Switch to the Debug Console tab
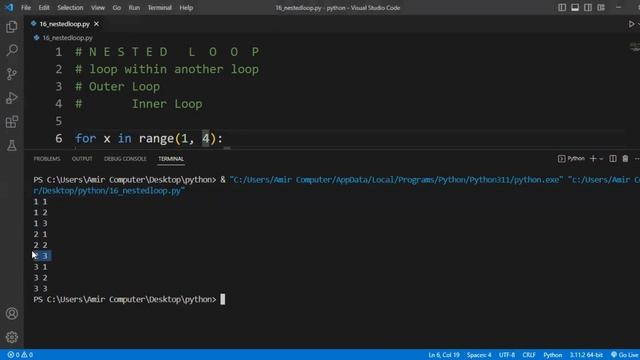 125,159
